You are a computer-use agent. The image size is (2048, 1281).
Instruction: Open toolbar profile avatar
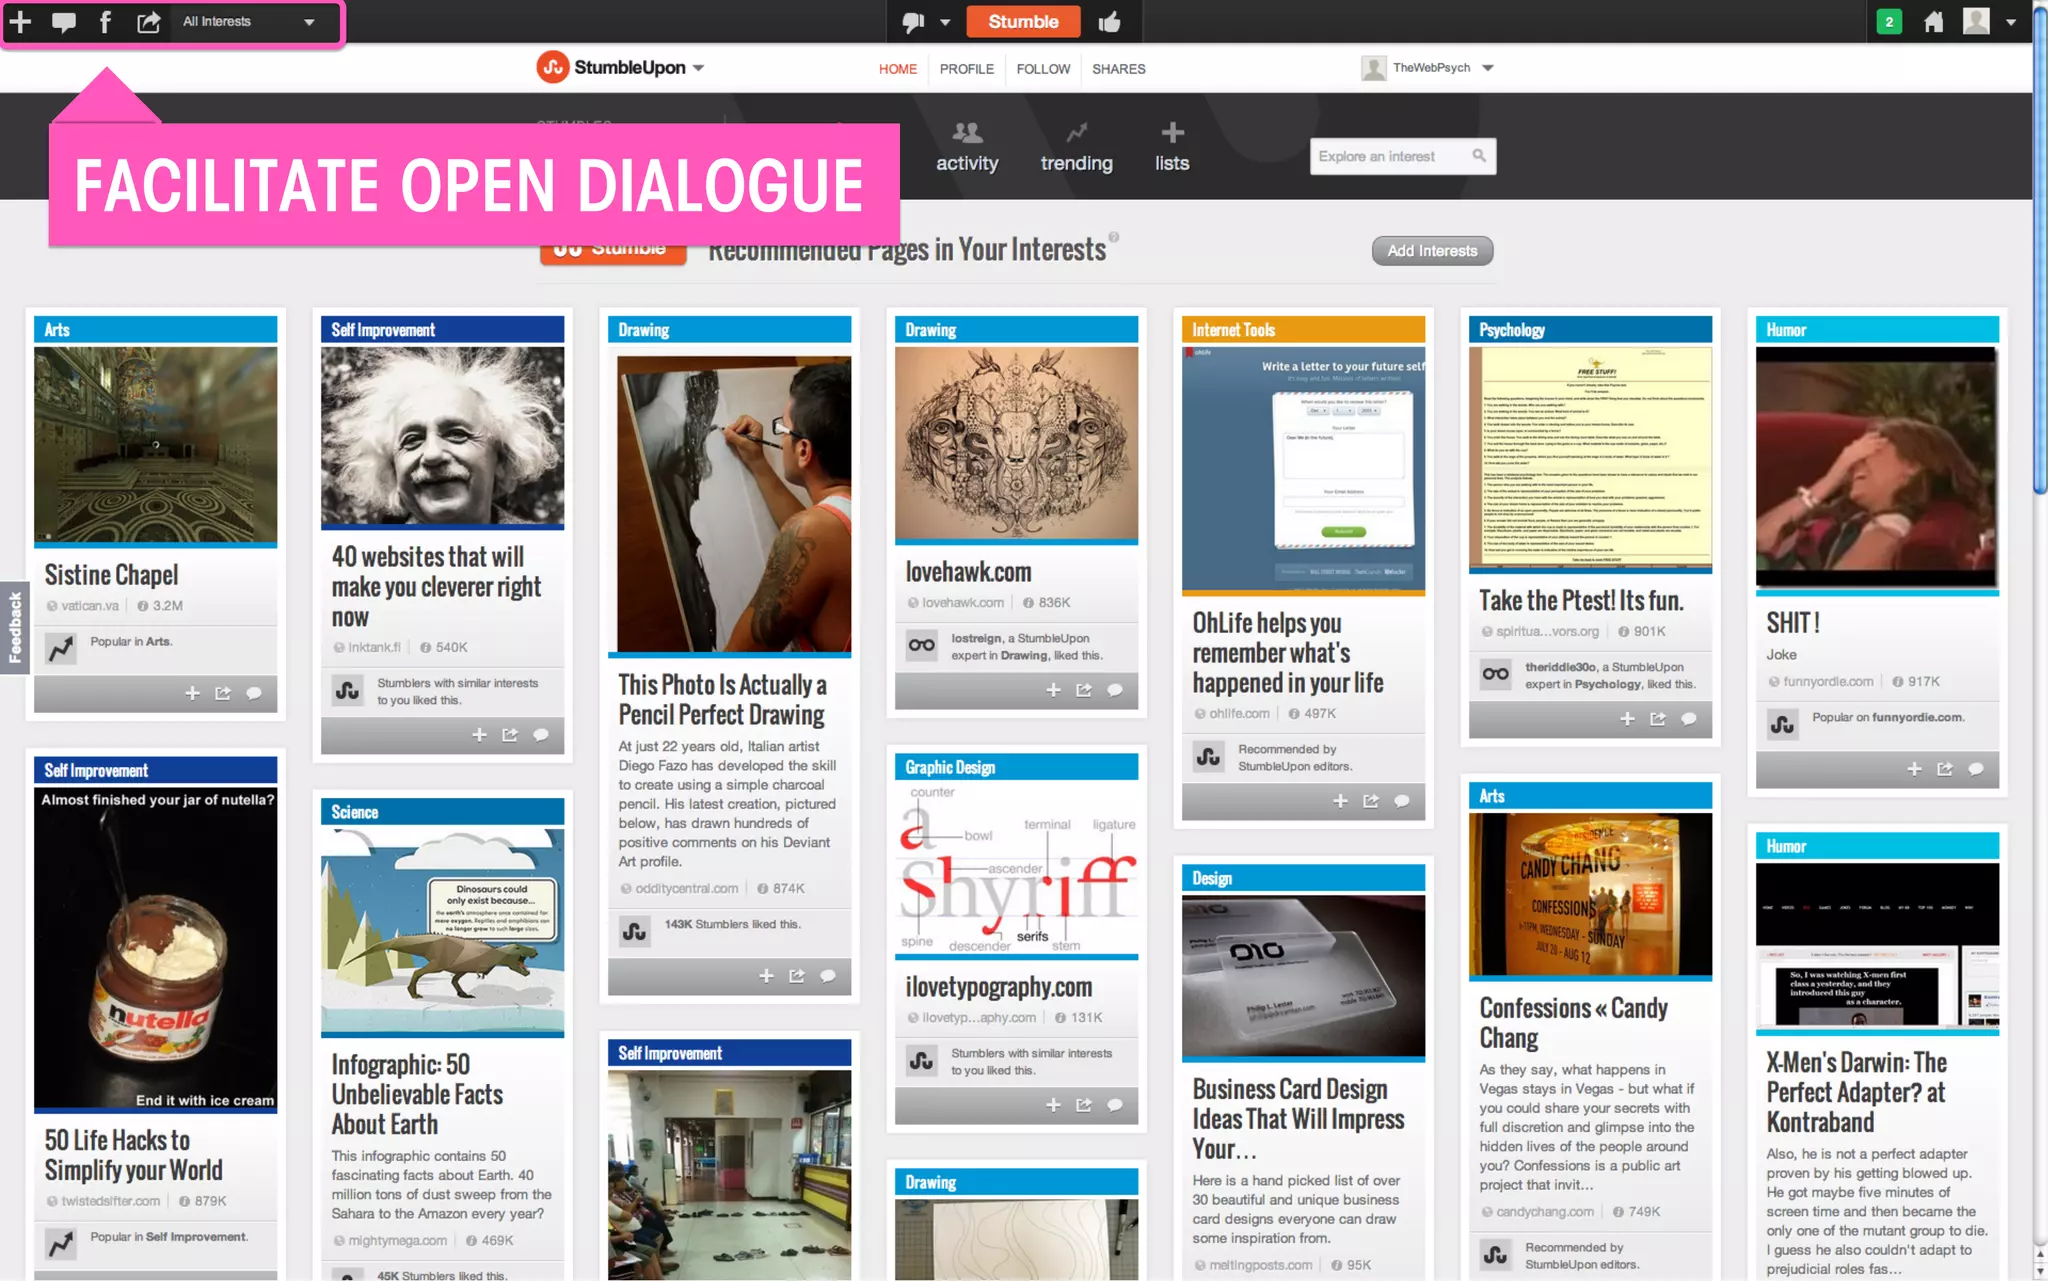1976,21
